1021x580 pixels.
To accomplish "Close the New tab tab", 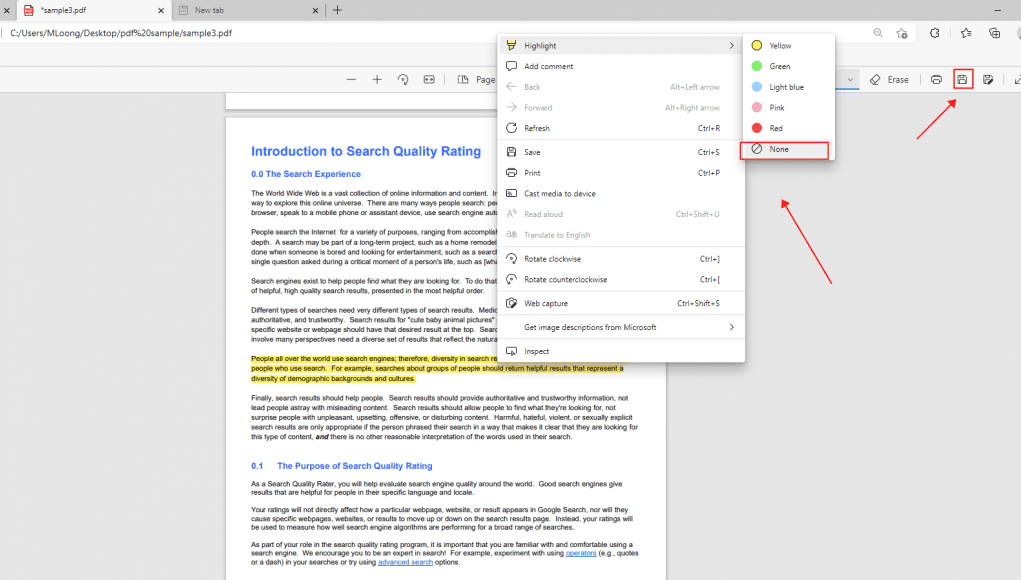I will pos(315,10).
